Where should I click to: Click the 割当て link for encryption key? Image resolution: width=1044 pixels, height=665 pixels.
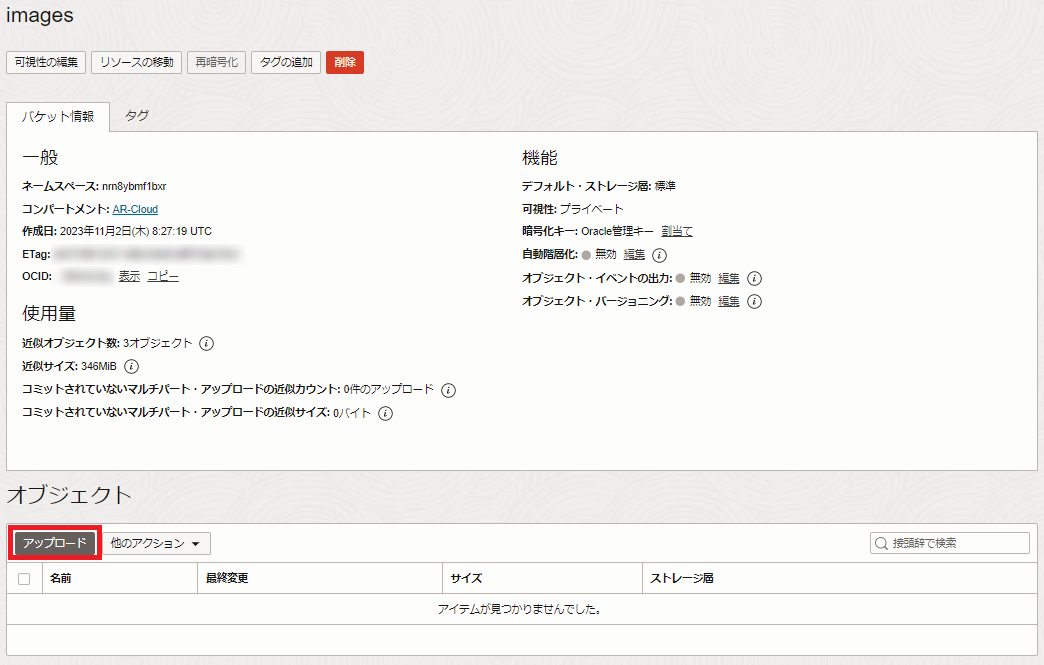coord(677,232)
